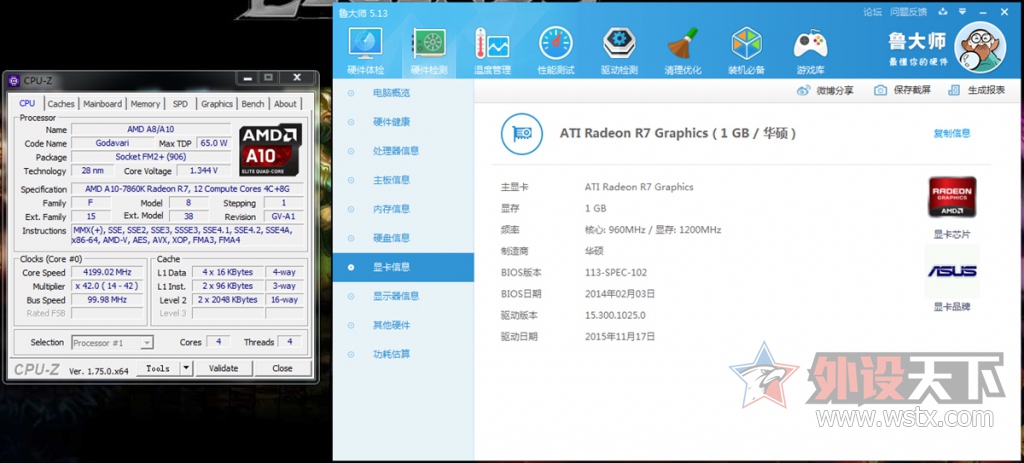Screen dimensions: 1024x463
Task: Switch to CPU-Z Caches tab
Action: (61, 104)
